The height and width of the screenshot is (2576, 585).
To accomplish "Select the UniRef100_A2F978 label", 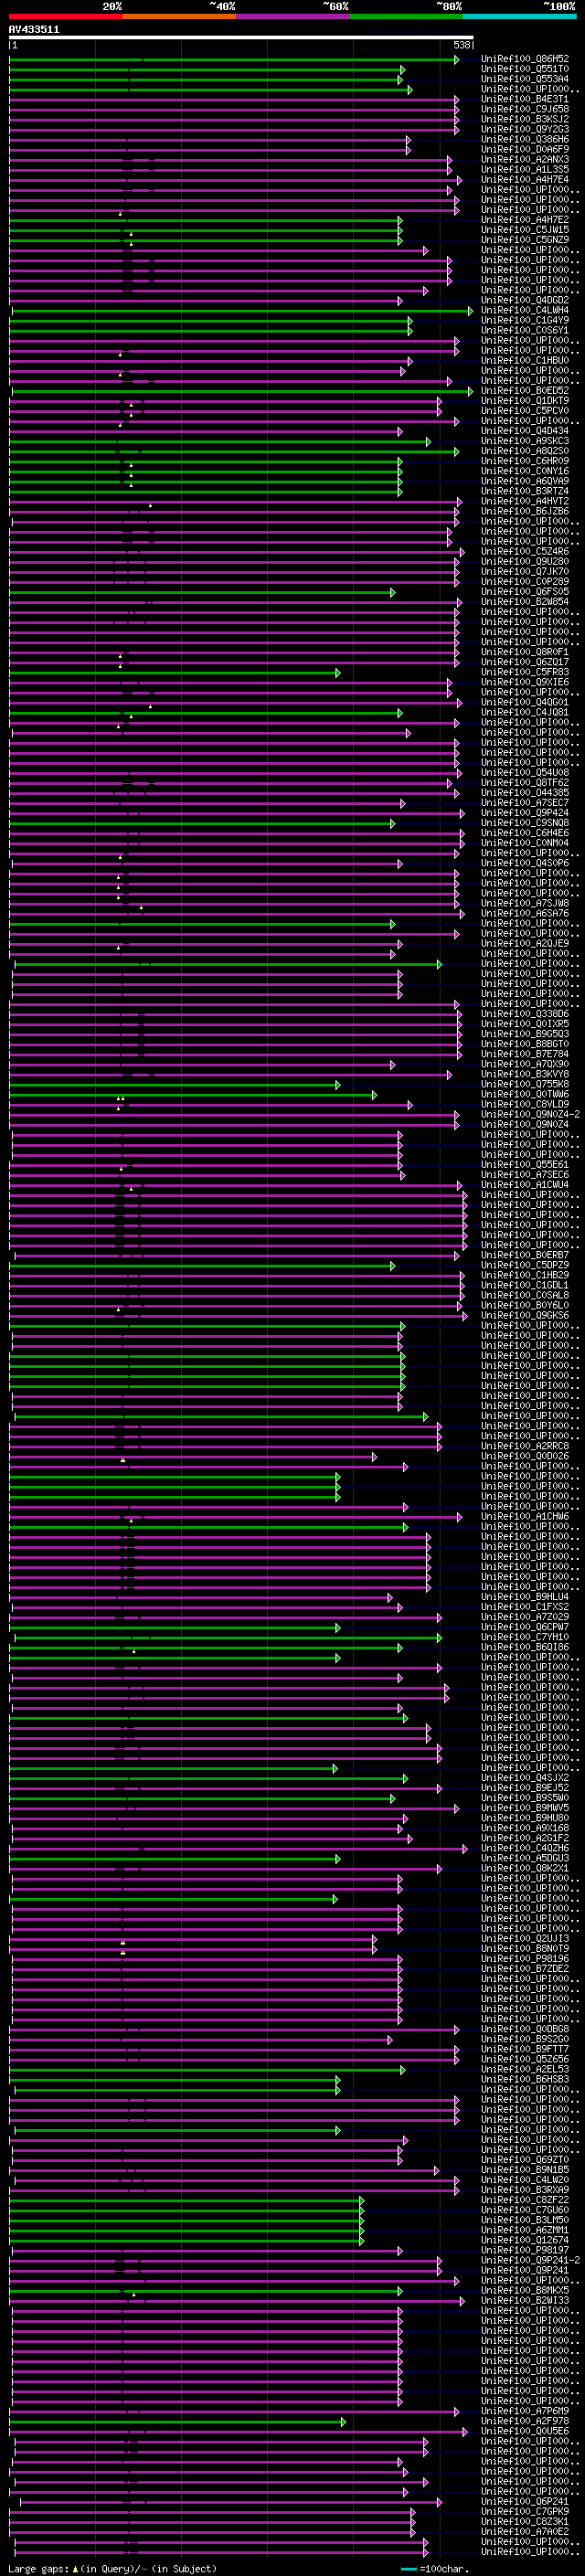I will point(525,2421).
